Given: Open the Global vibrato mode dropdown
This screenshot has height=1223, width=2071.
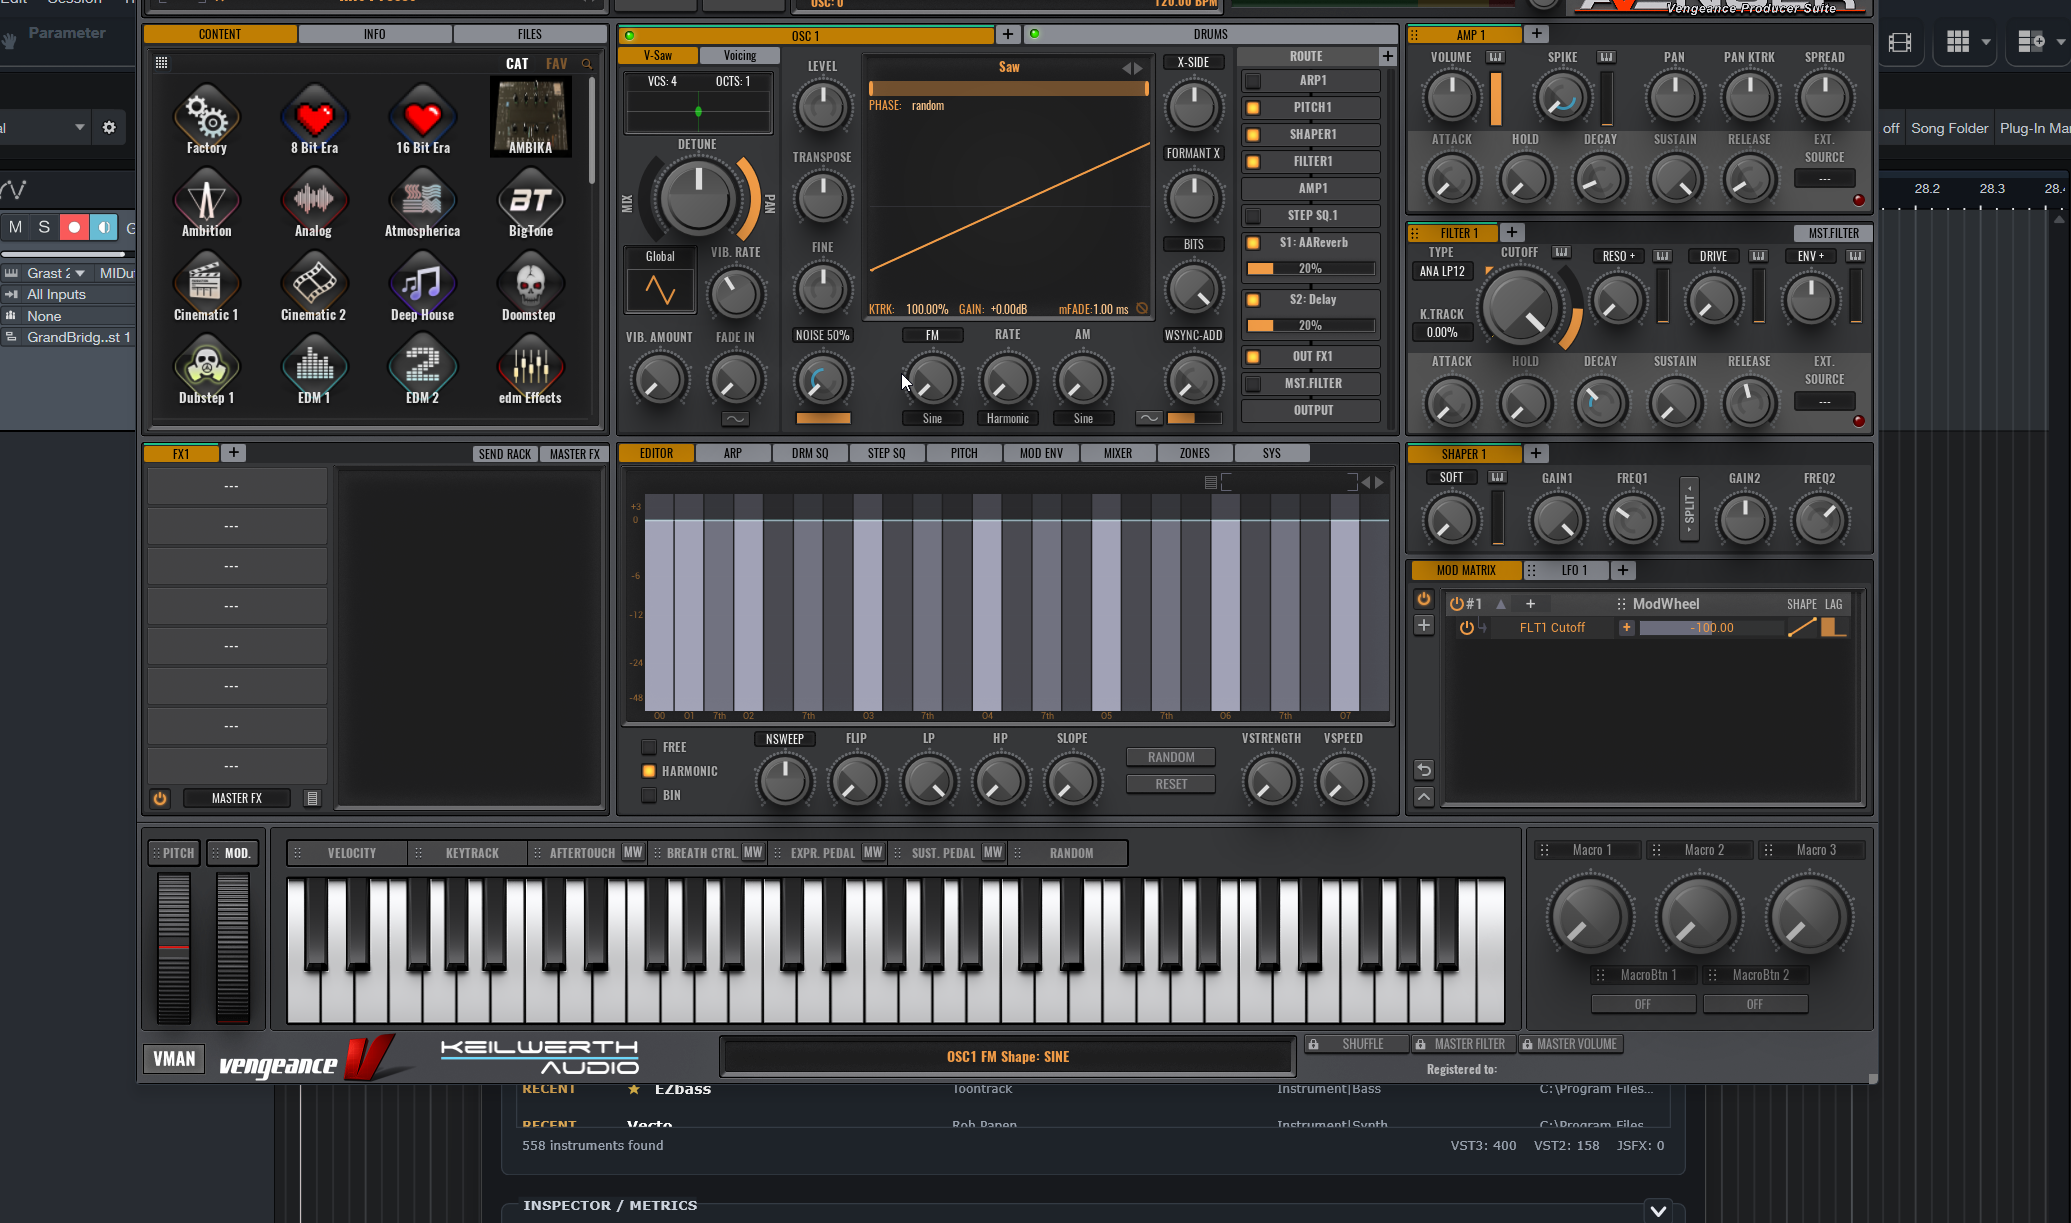Looking at the screenshot, I should (x=660, y=256).
